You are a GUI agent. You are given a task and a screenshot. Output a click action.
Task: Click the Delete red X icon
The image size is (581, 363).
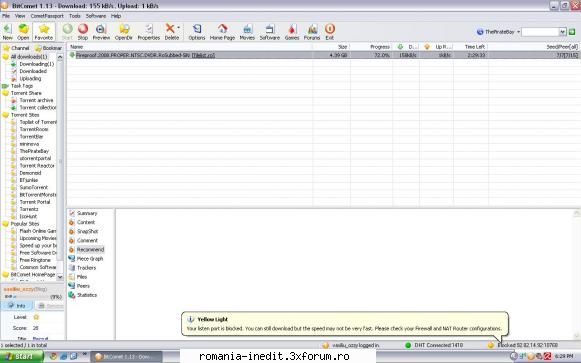click(170, 28)
